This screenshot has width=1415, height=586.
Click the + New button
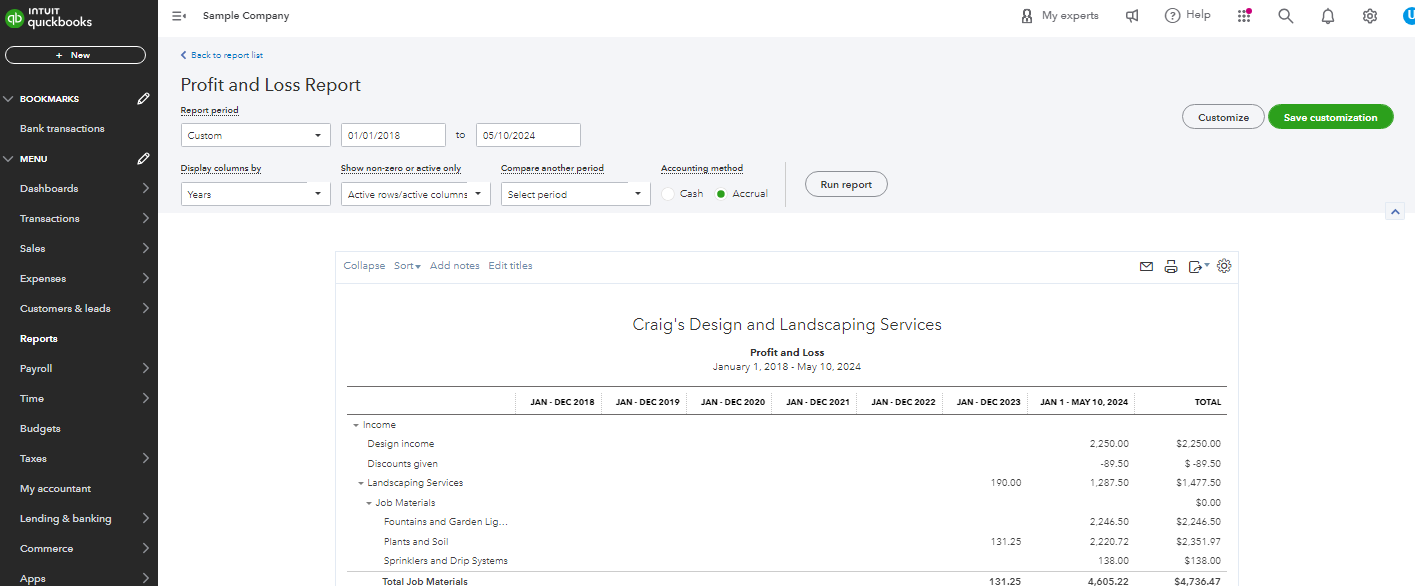75,55
